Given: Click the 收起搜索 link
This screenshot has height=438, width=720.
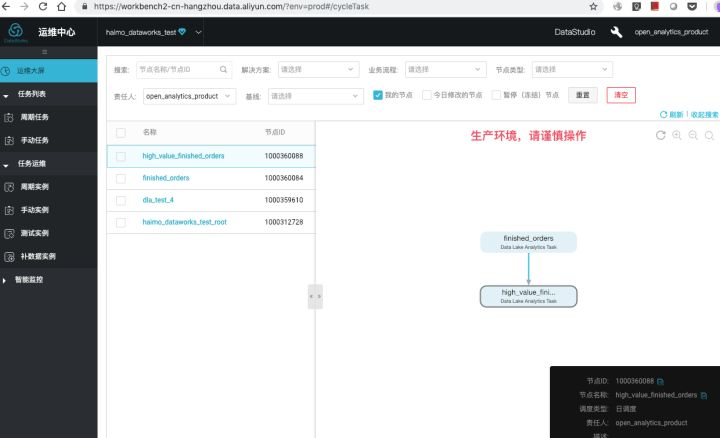Looking at the screenshot, I should pyautogui.click(x=704, y=114).
